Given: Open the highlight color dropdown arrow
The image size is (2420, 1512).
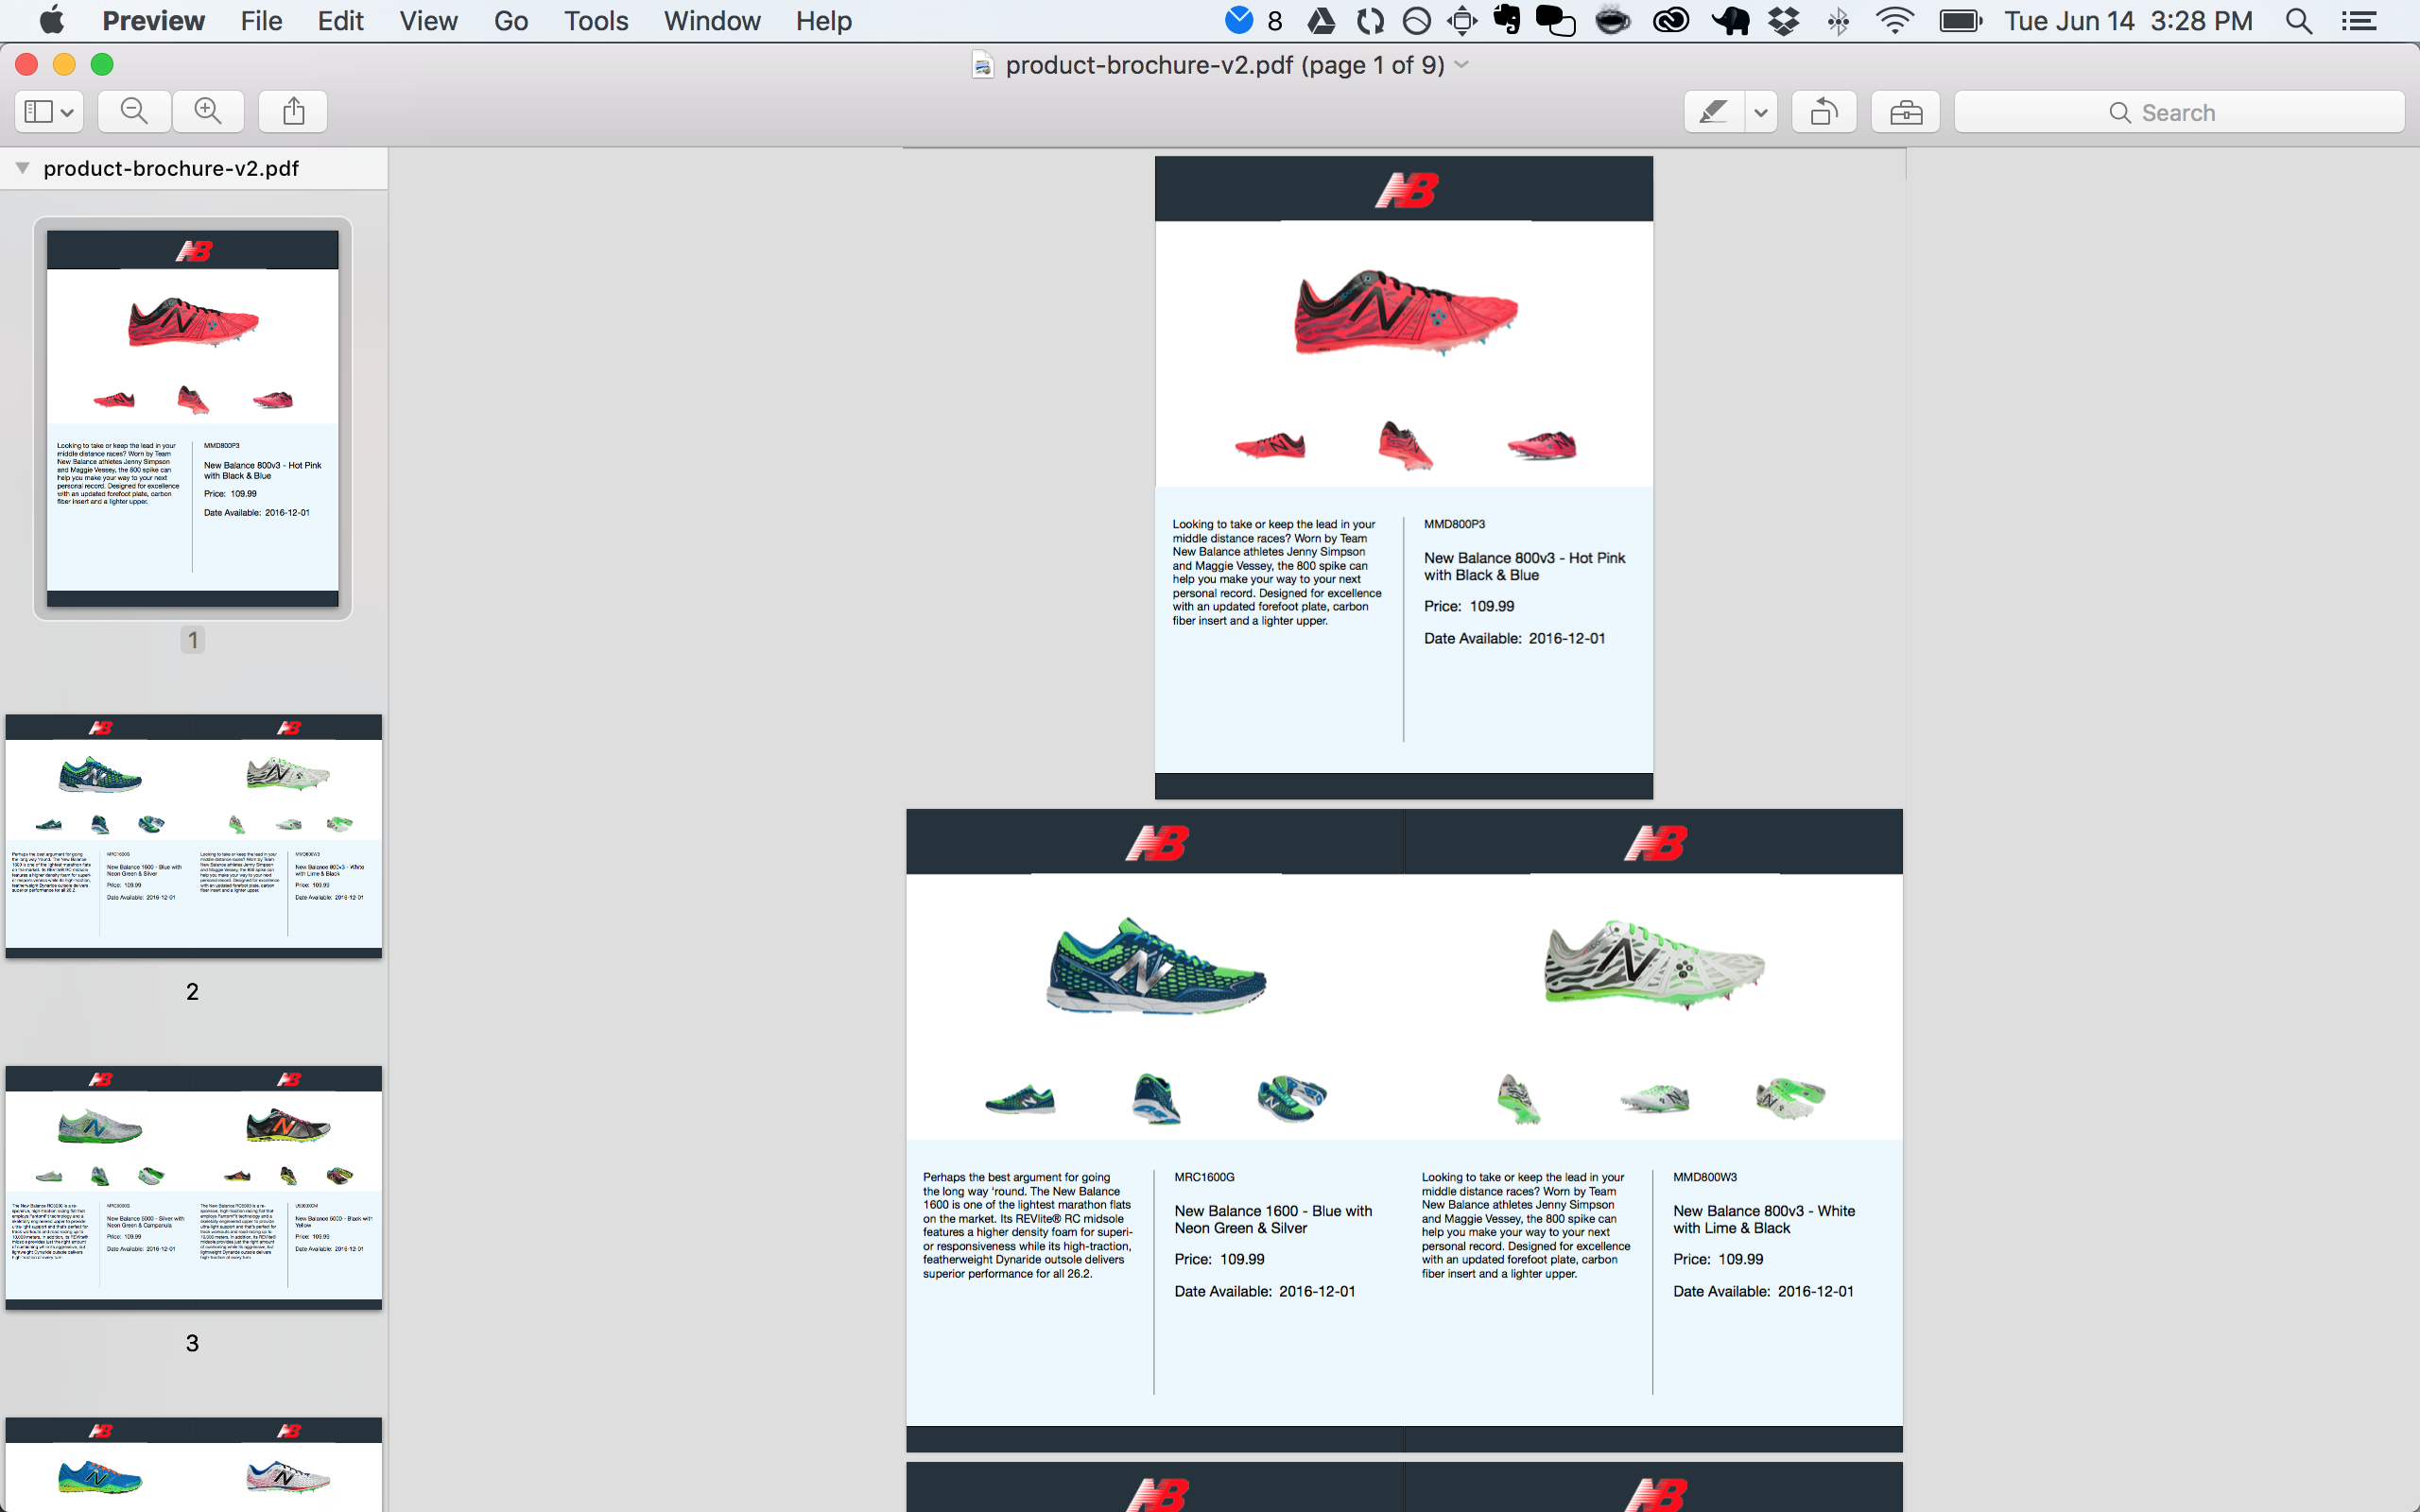Looking at the screenshot, I should 1761,112.
